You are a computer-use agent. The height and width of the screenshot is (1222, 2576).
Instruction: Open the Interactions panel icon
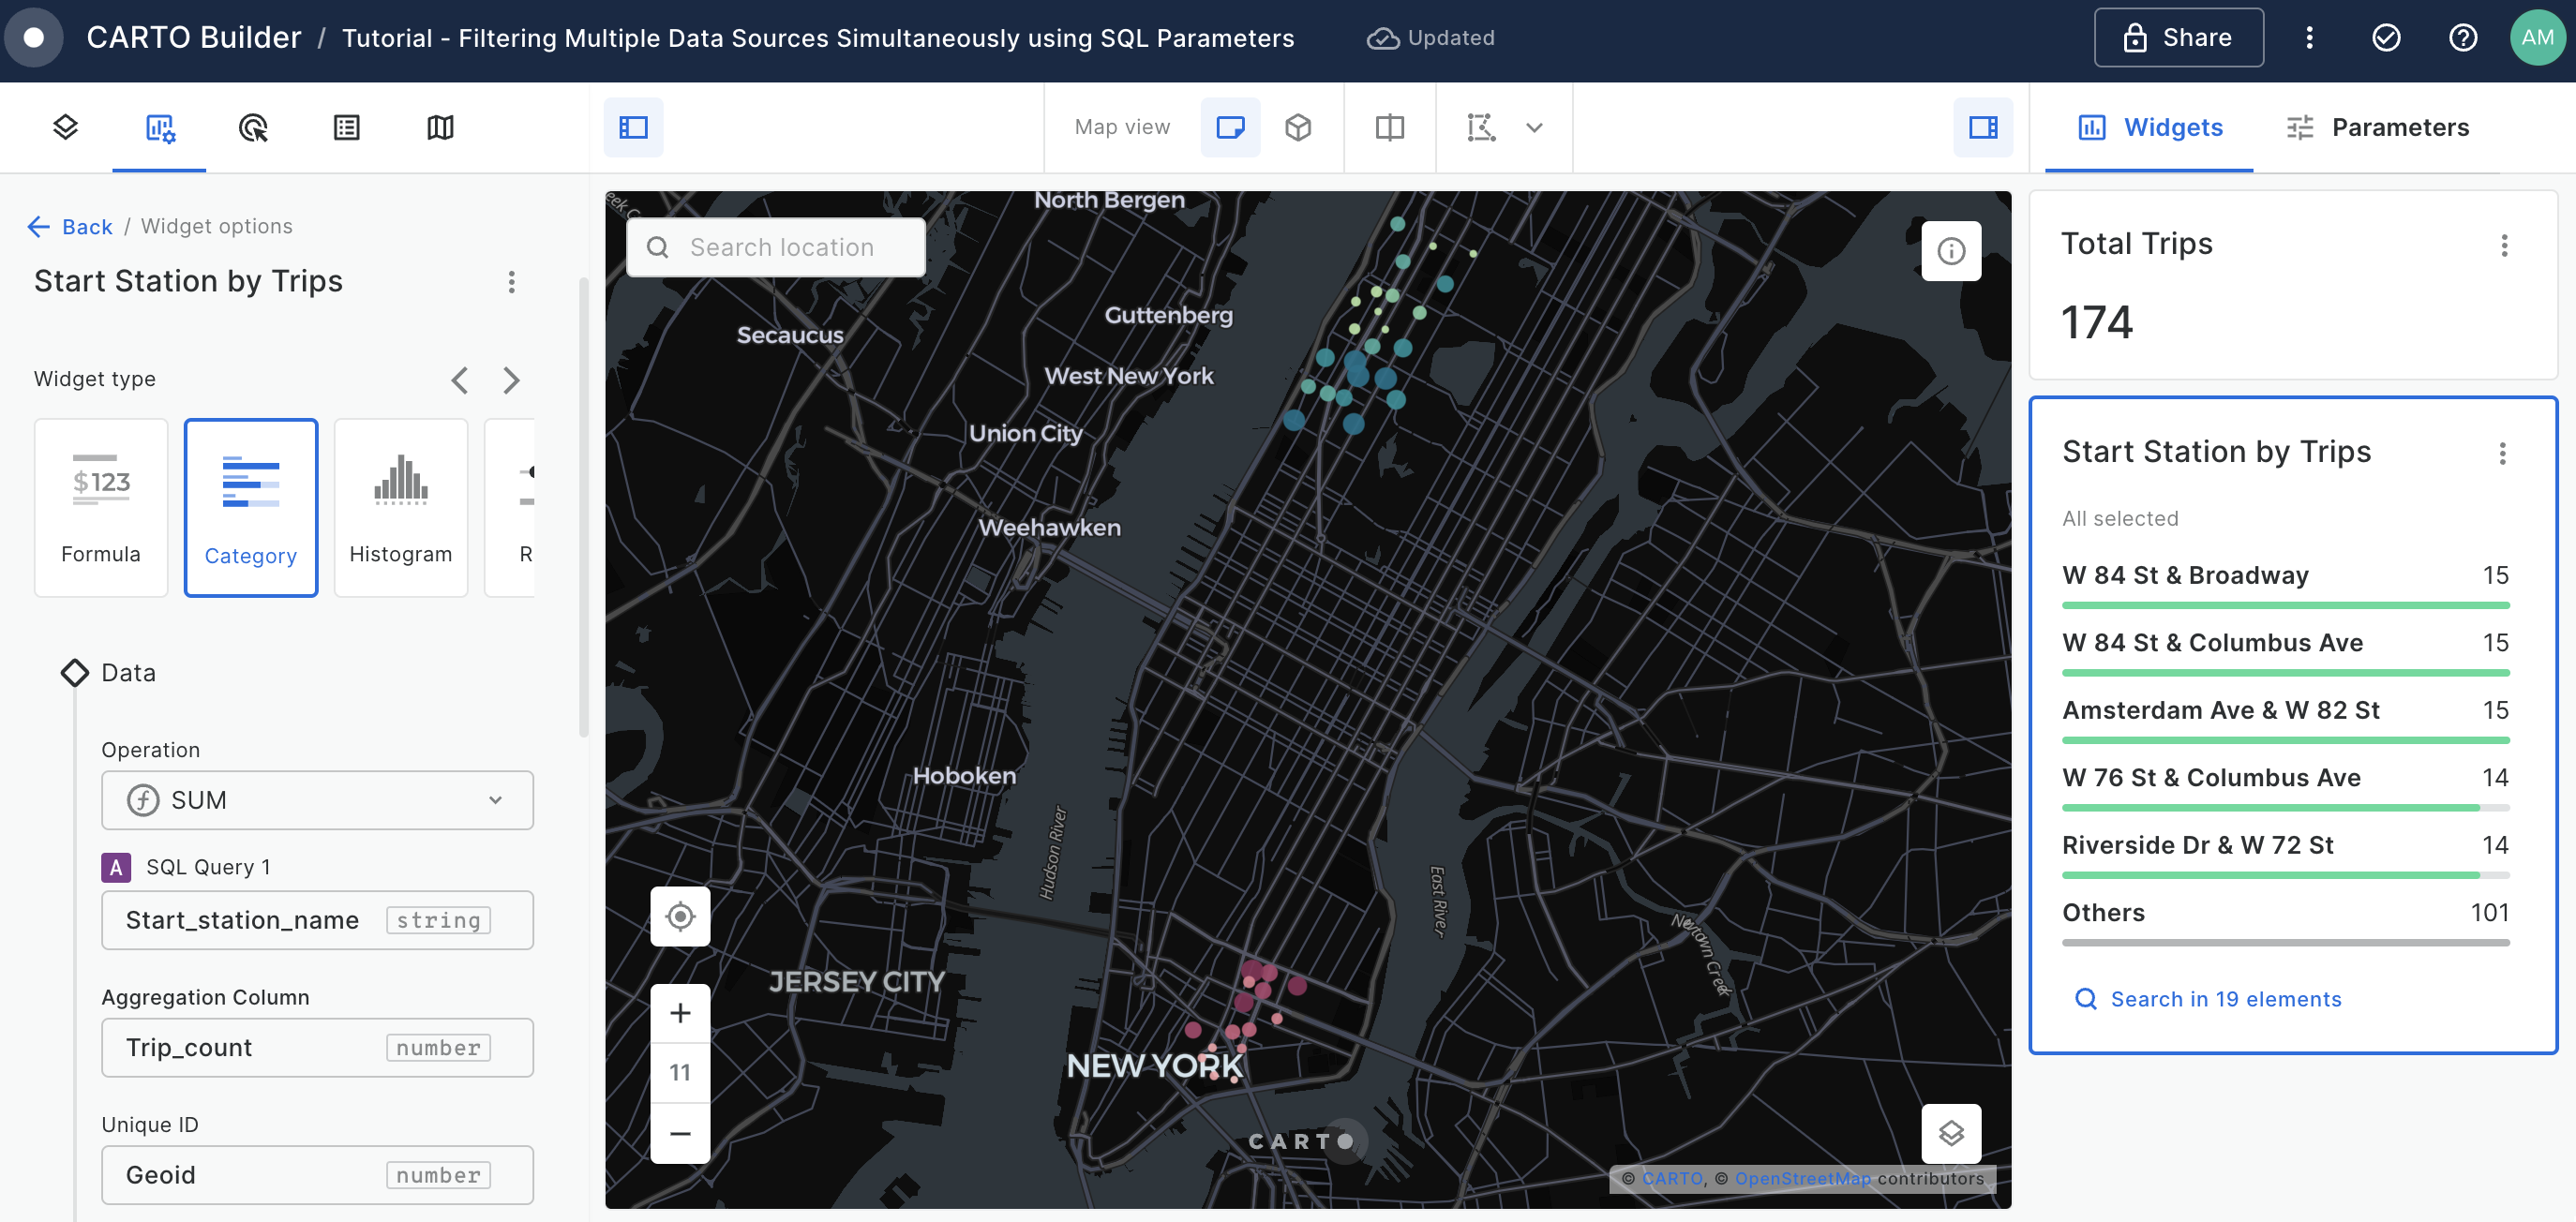coord(253,127)
